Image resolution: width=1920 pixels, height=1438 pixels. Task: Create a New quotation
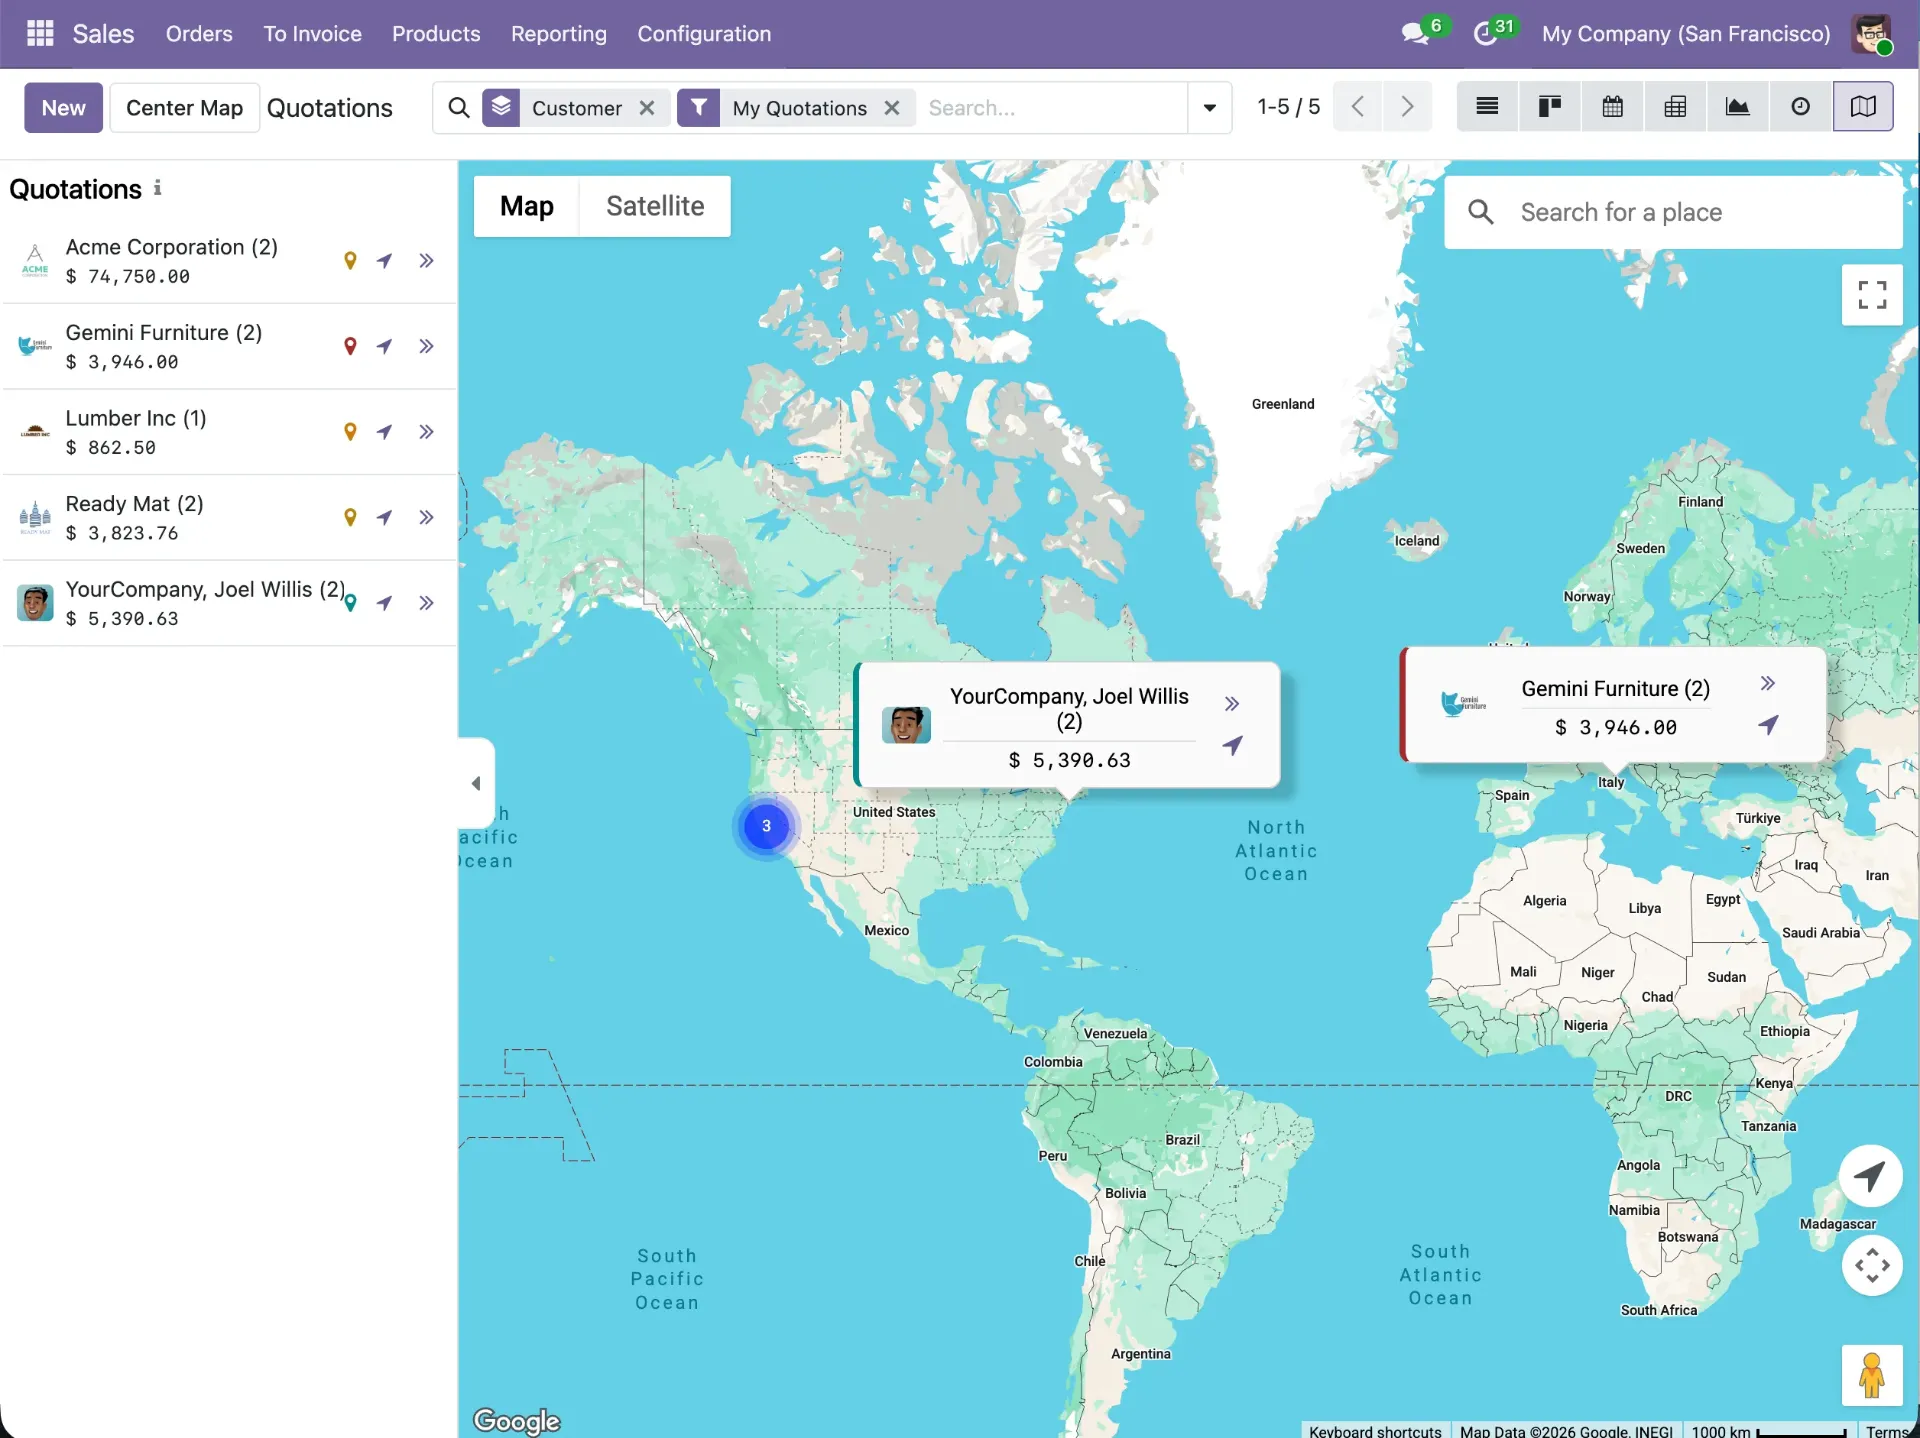63,107
